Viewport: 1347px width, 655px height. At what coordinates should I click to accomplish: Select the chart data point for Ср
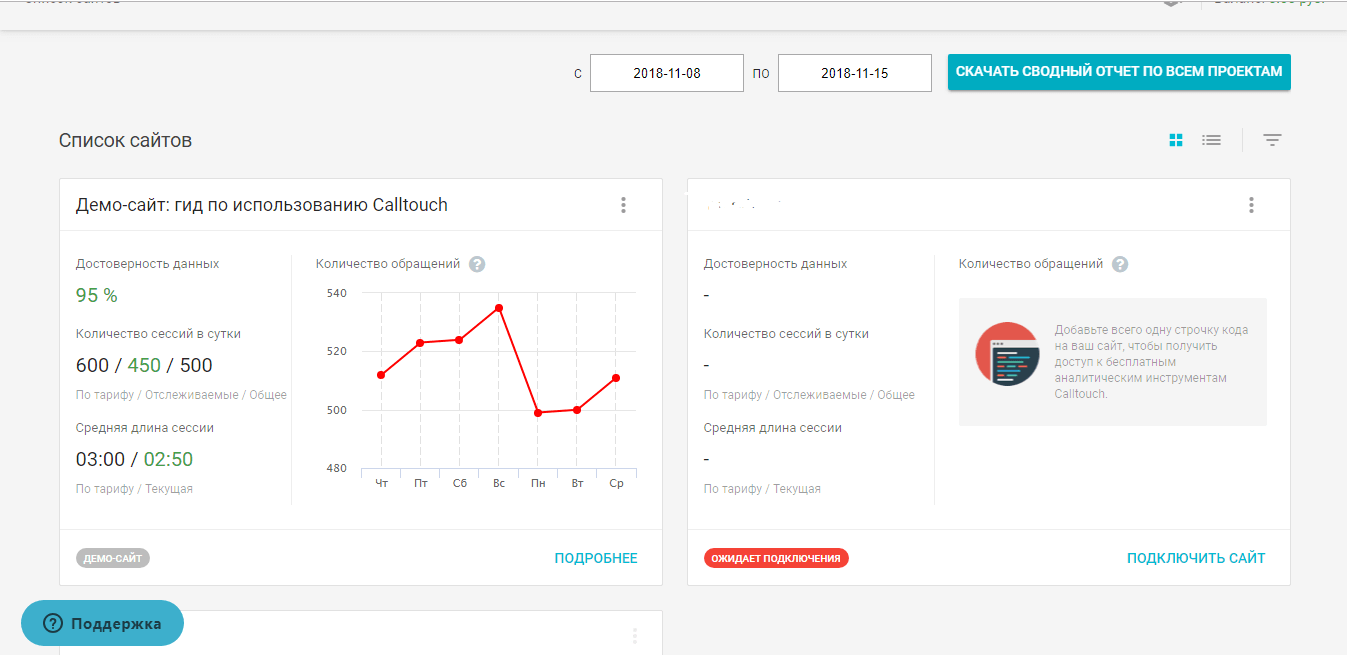(x=616, y=378)
